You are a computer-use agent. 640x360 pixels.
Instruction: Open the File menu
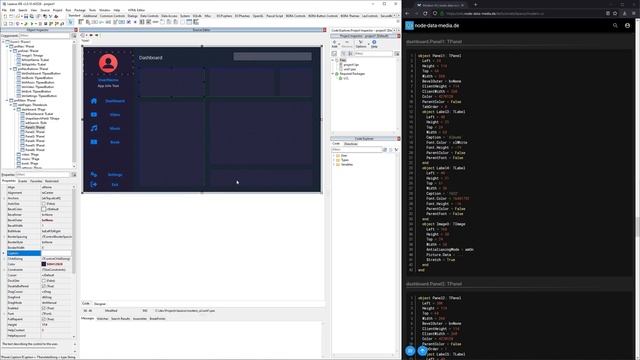click(4, 10)
